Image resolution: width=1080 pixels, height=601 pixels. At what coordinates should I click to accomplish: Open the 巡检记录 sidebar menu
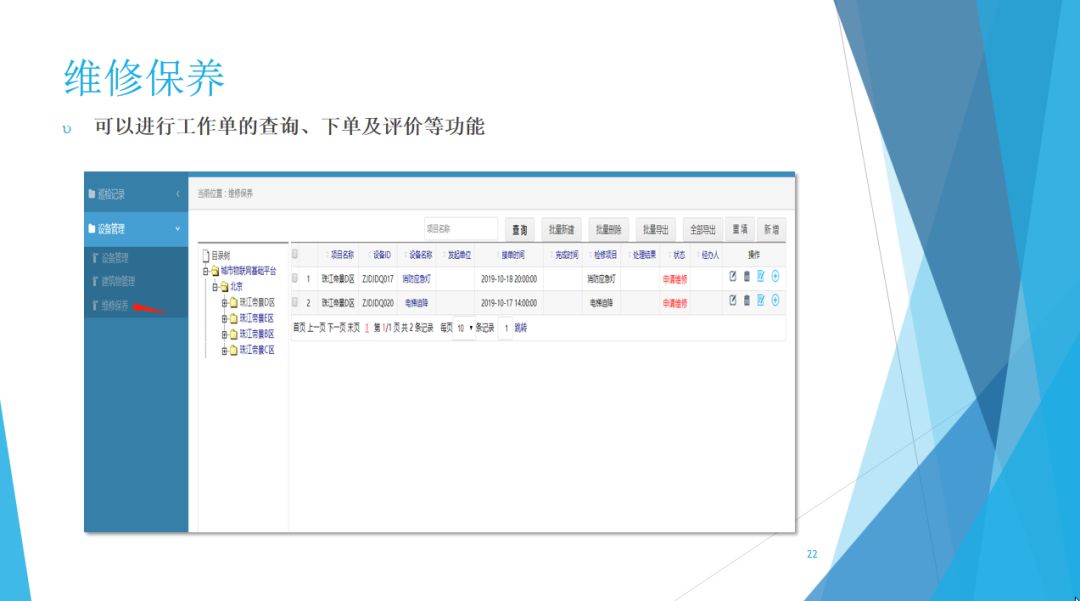click(x=136, y=194)
